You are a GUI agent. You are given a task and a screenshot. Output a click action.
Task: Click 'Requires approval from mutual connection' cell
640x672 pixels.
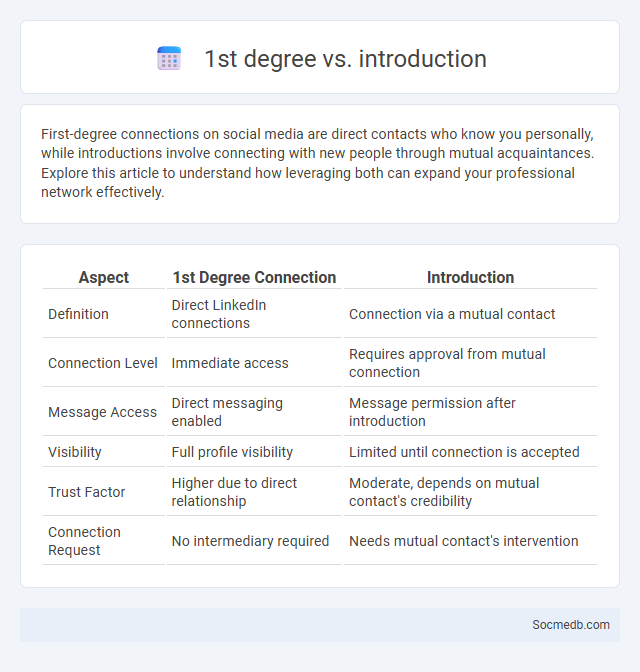pos(470,363)
